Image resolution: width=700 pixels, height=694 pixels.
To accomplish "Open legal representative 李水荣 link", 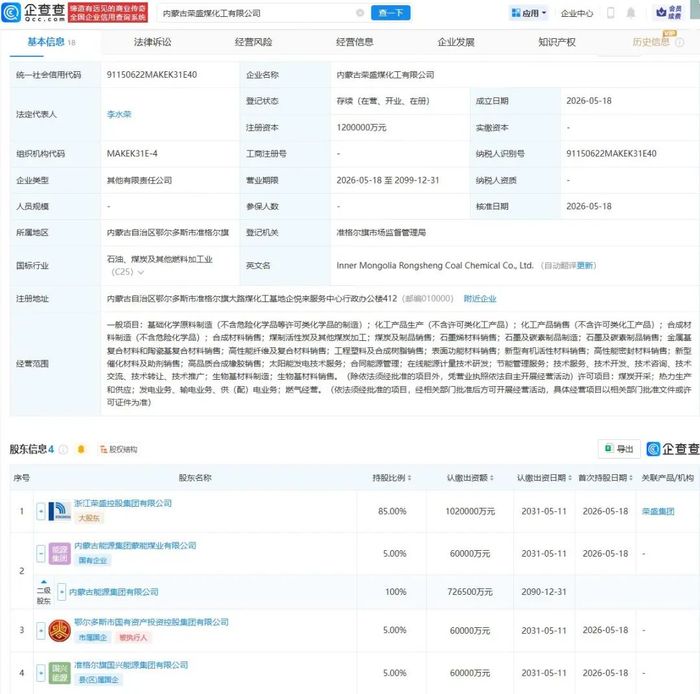I will [119, 114].
